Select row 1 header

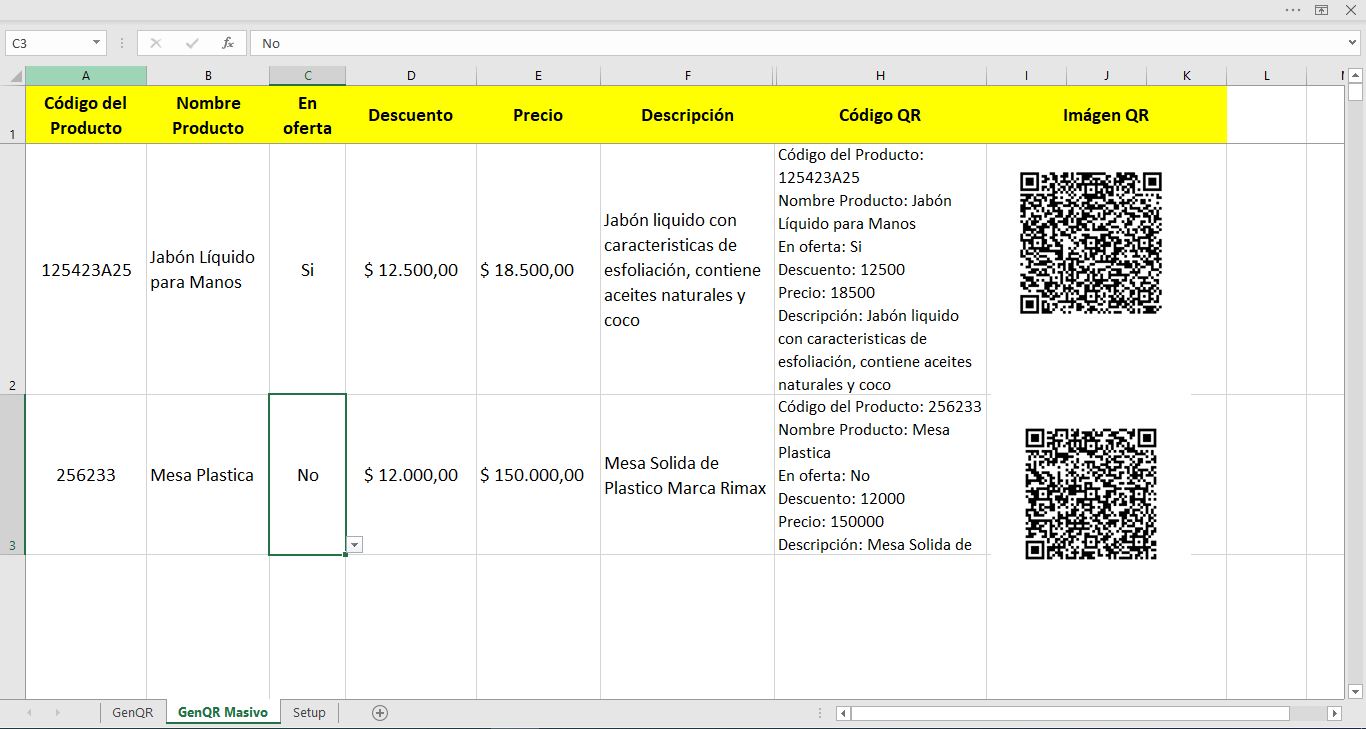pyautogui.click(x=12, y=114)
